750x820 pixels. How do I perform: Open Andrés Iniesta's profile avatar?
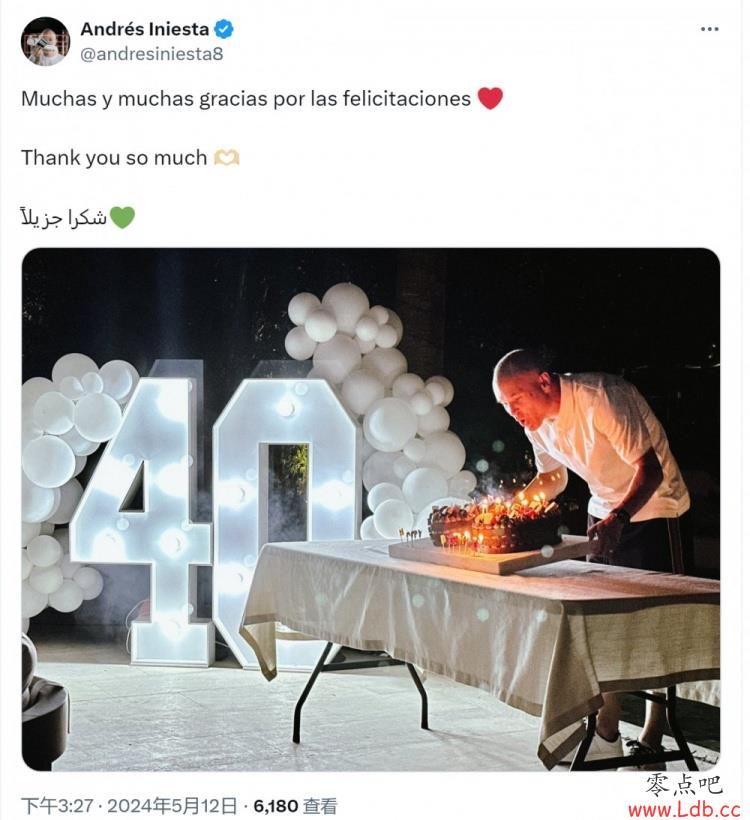coord(46,41)
